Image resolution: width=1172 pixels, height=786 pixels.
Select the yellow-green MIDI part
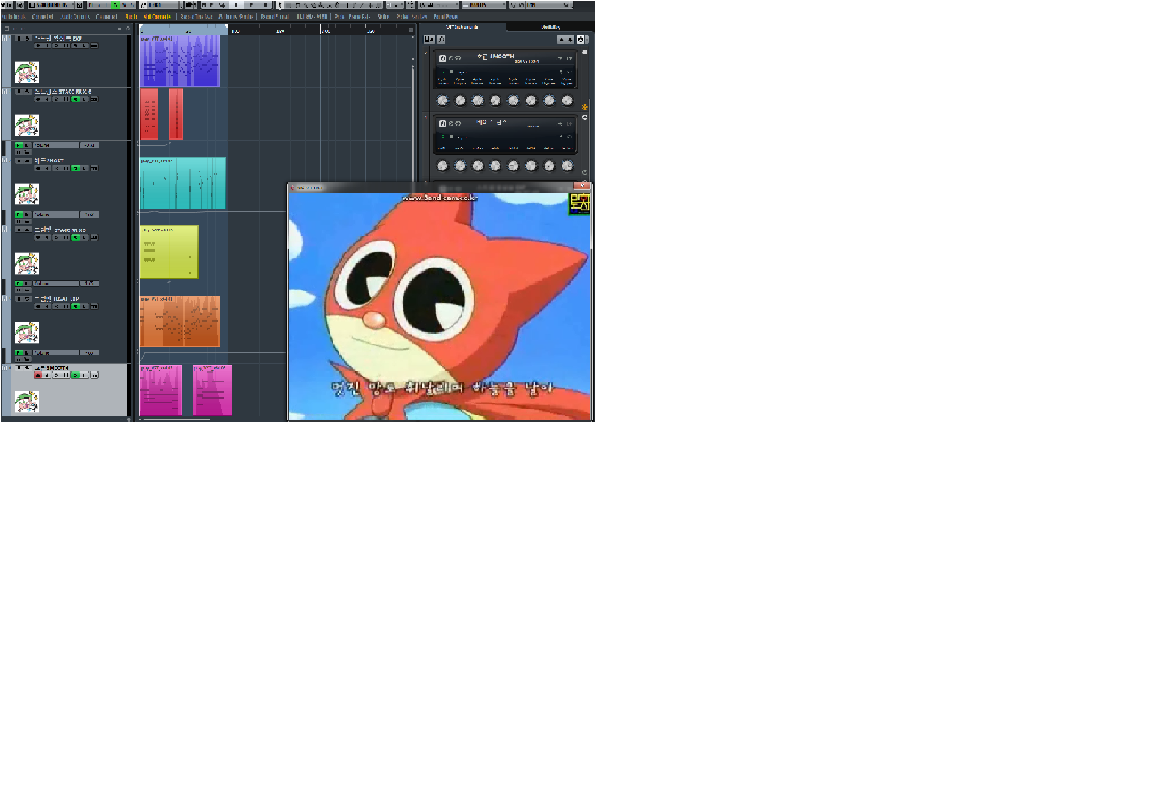tap(169, 252)
